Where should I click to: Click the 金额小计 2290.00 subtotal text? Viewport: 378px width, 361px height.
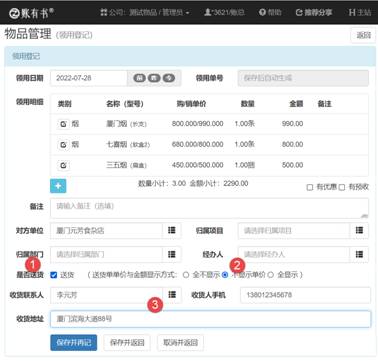pyautogui.click(x=219, y=184)
